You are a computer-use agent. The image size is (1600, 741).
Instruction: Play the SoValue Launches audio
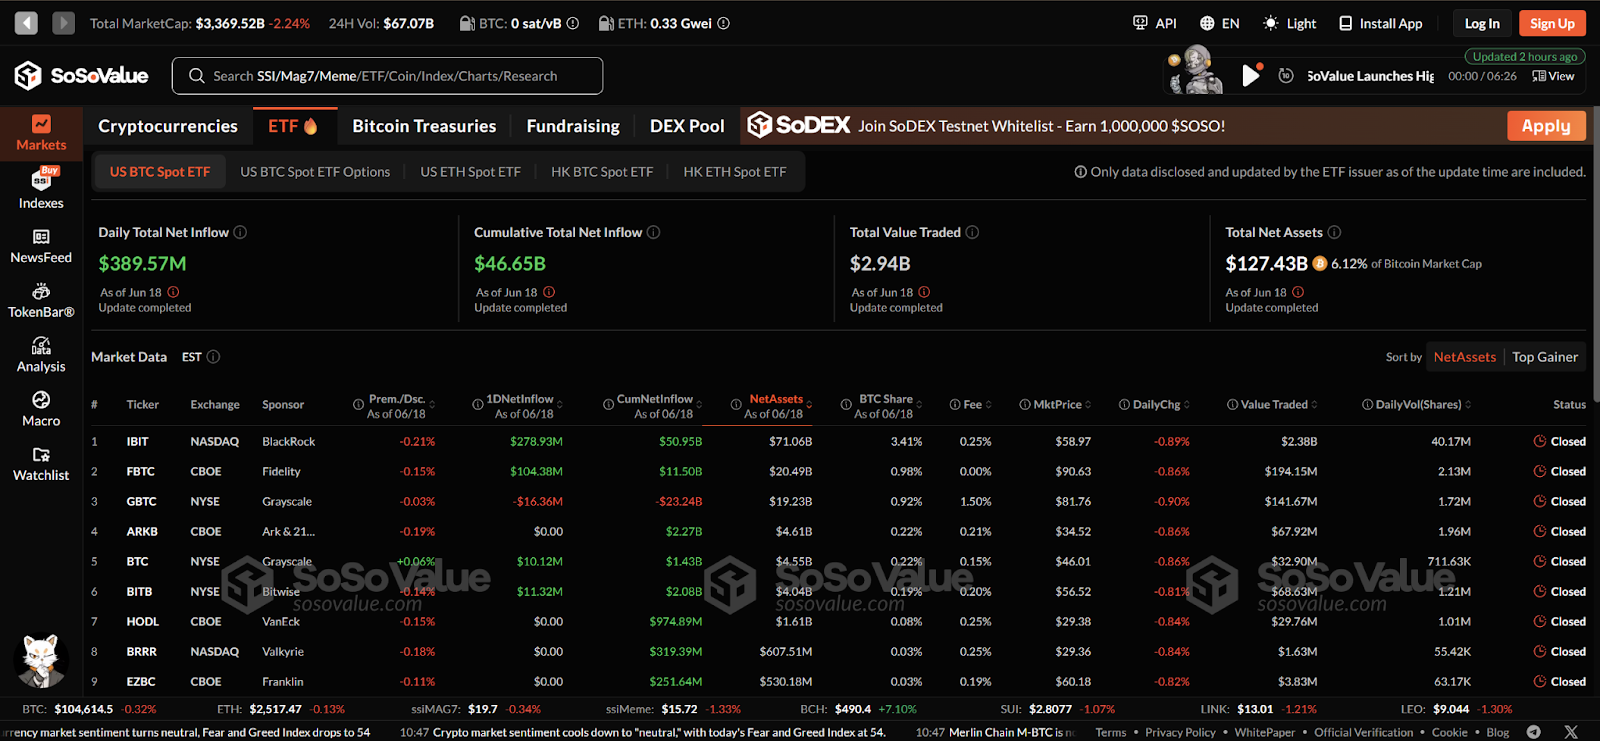click(x=1250, y=75)
